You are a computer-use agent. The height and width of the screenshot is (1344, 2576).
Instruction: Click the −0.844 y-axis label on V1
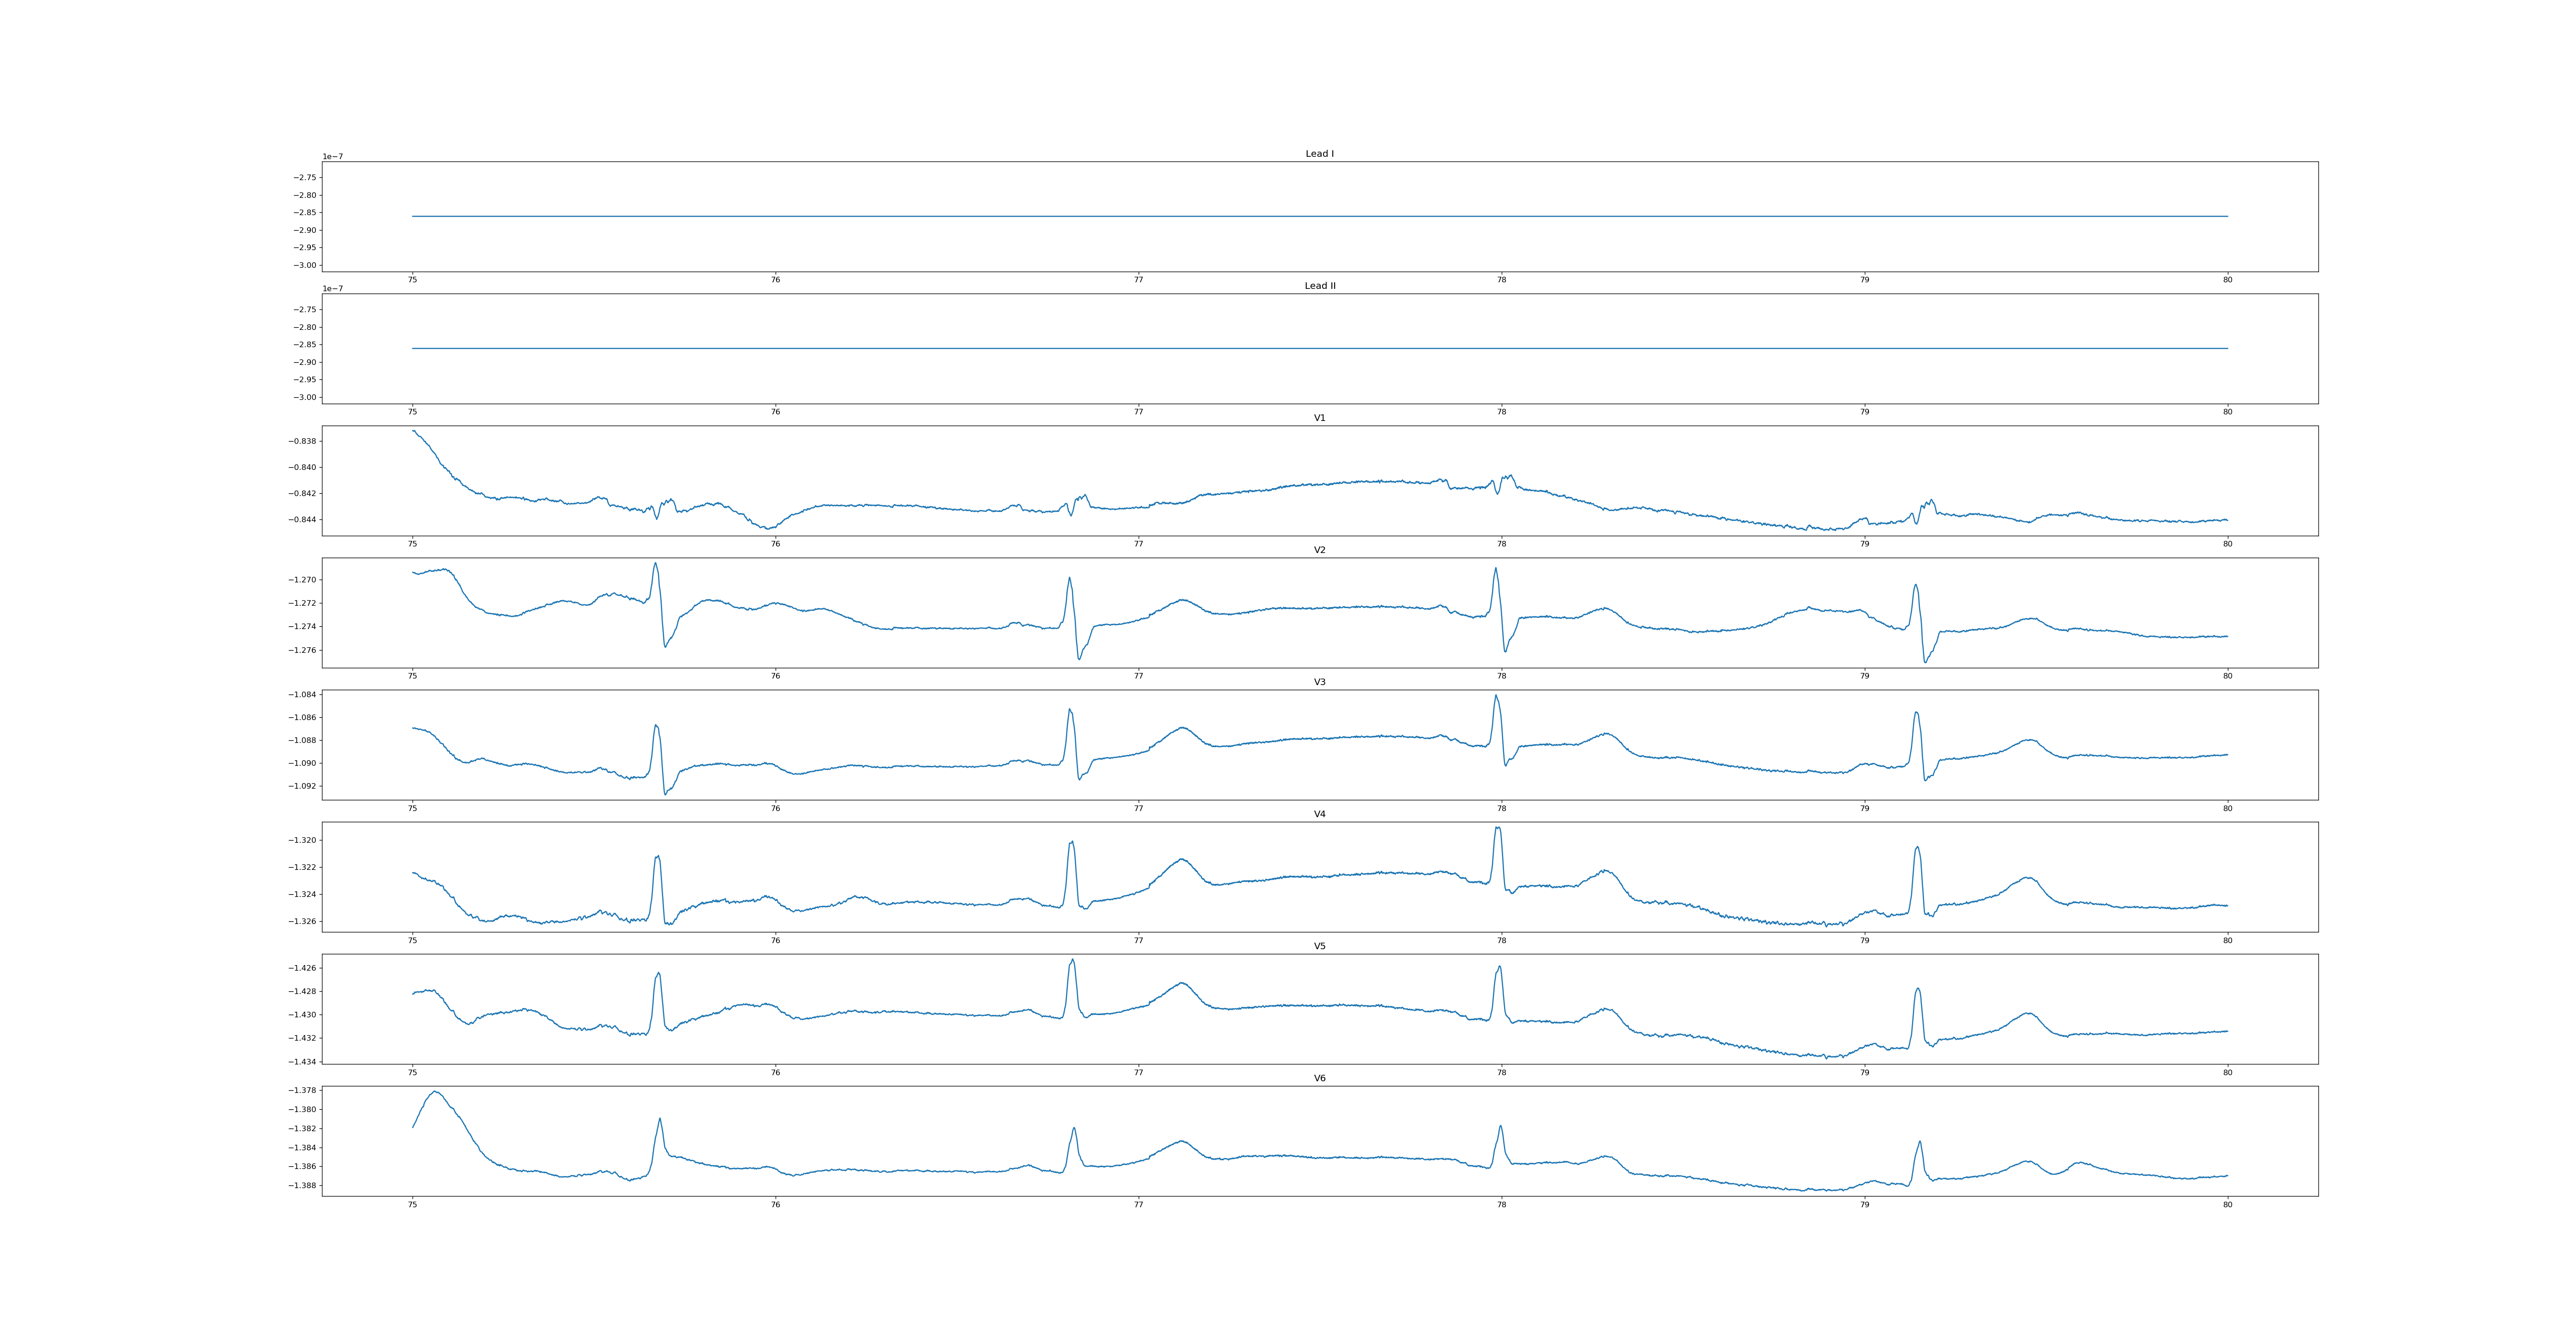click(303, 520)
